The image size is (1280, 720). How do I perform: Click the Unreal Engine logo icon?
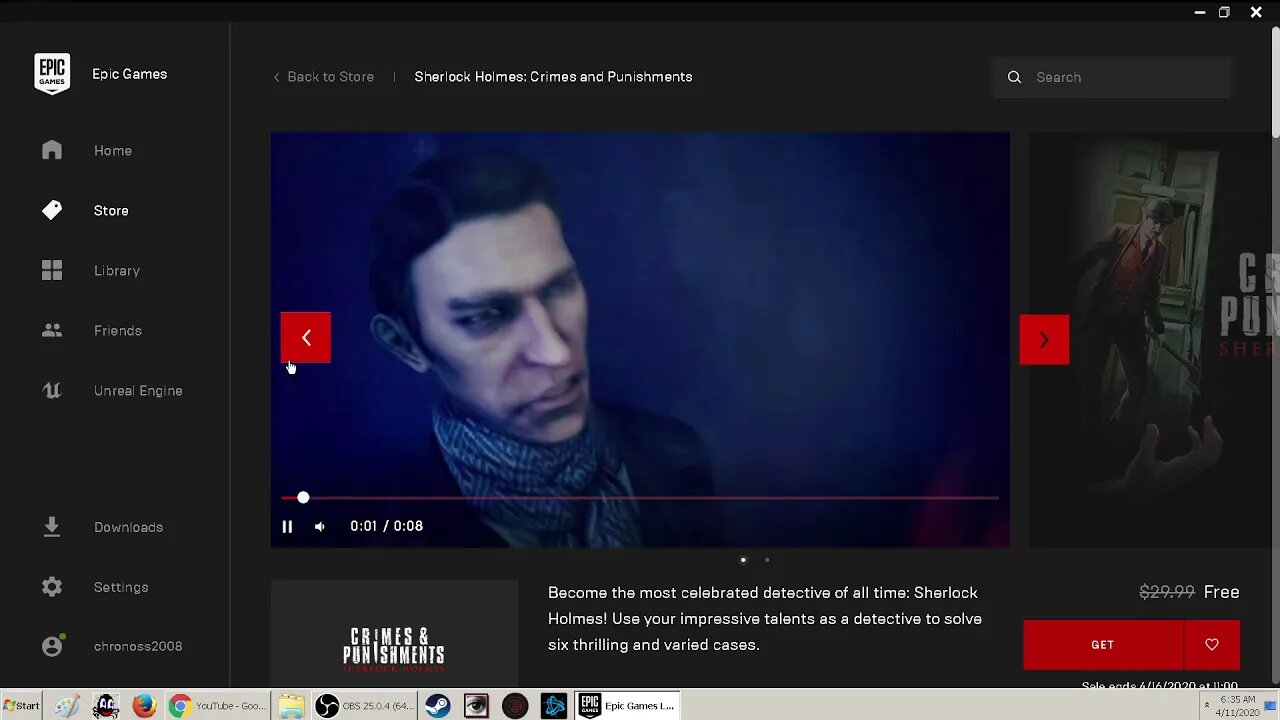tap(52, 391)
